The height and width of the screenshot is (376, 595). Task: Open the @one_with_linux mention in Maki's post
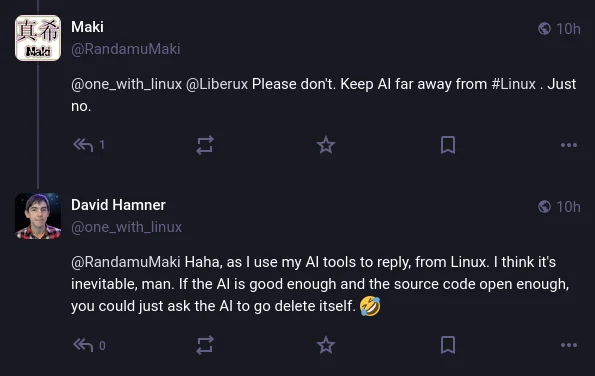[x=126, y=84]
